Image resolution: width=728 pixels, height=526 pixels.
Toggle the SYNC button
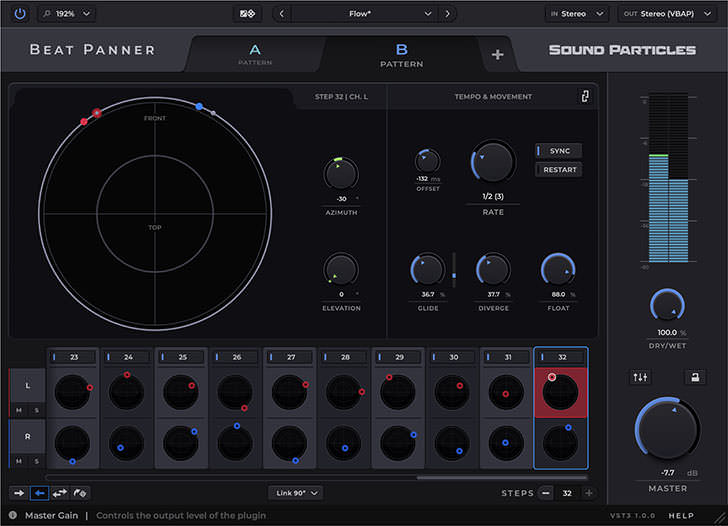559,151
